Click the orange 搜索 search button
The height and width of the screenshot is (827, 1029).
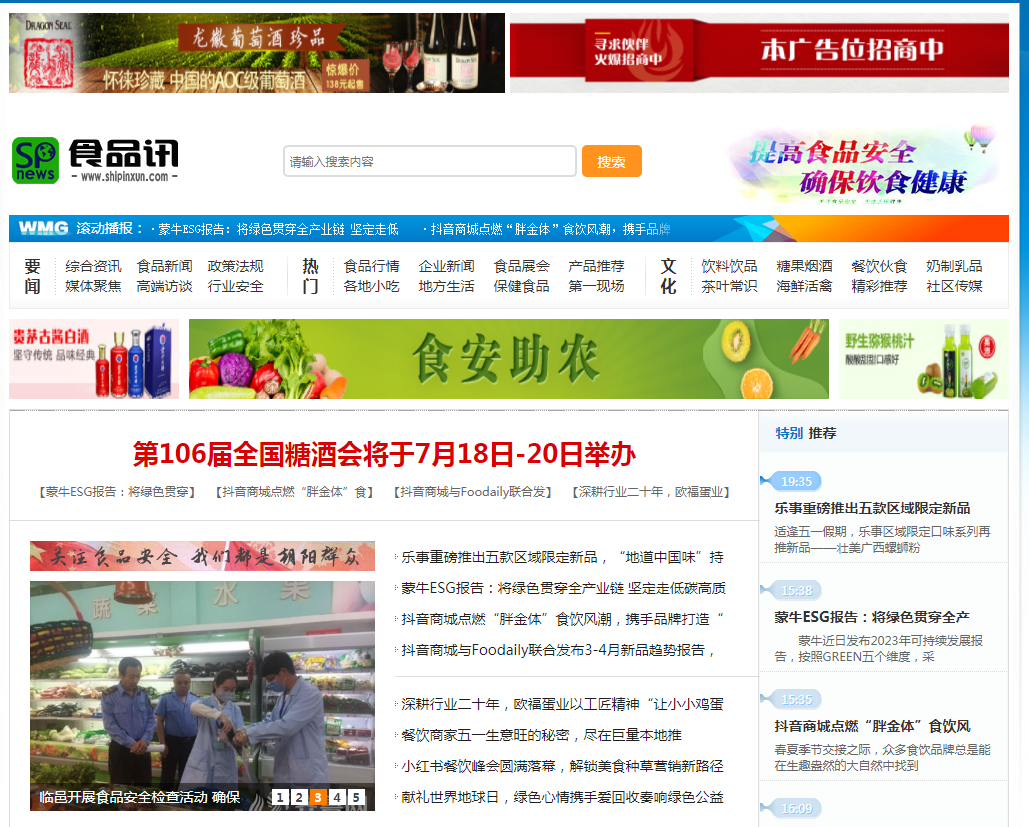point(612,161)
